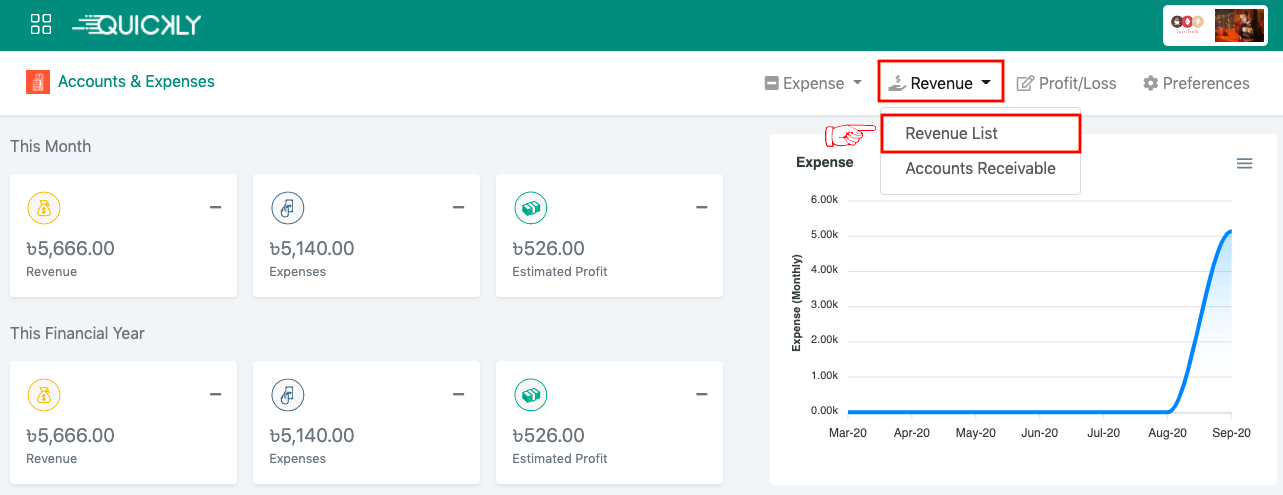This screenshot has height=495, width=1283.
Task: Collapse the This Month Revenue card
Action: (x=215, y=207)
